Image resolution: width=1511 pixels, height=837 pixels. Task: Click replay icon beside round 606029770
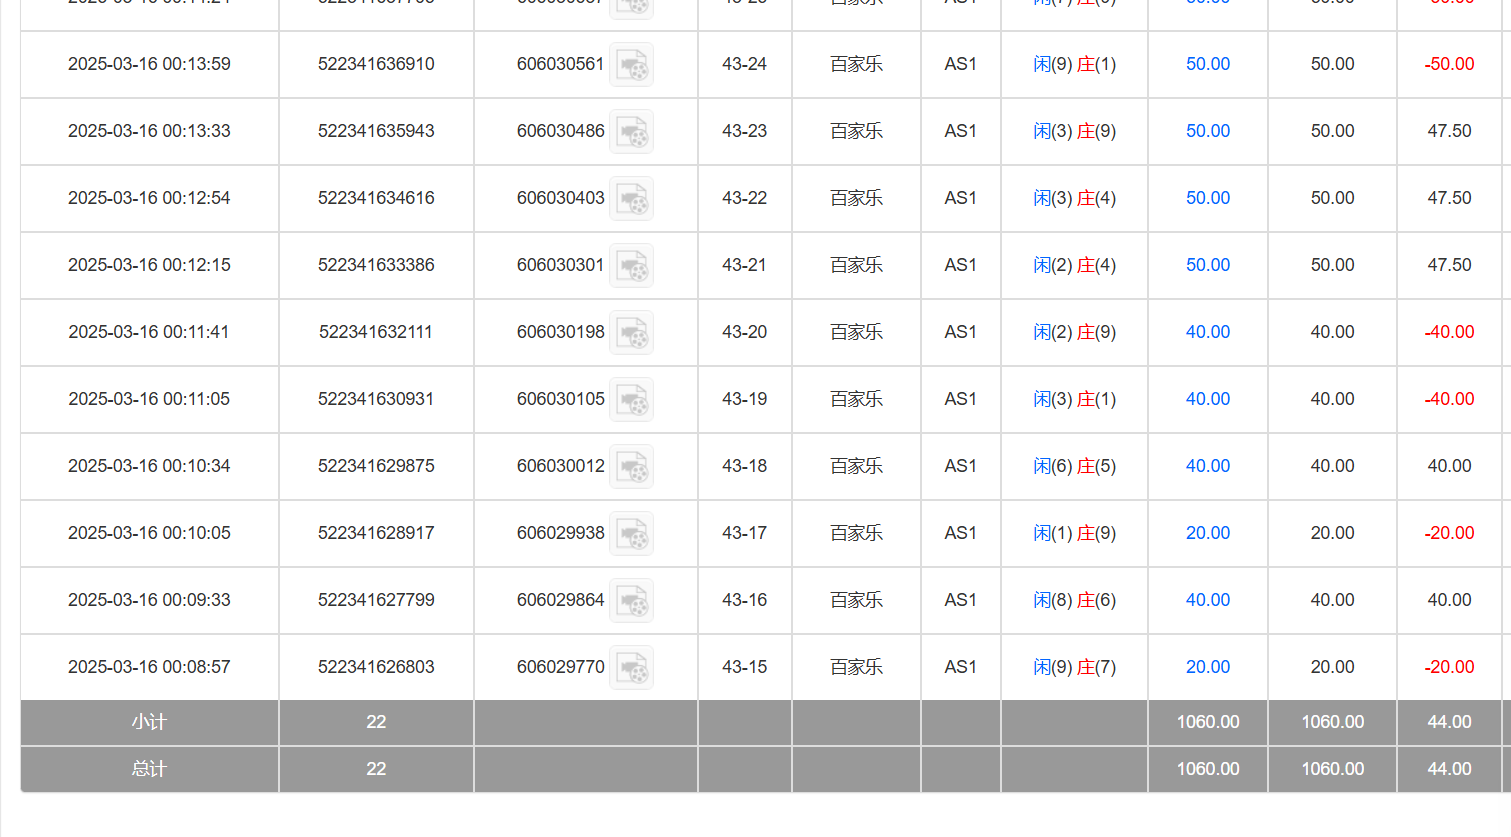[x=631, y=668]
